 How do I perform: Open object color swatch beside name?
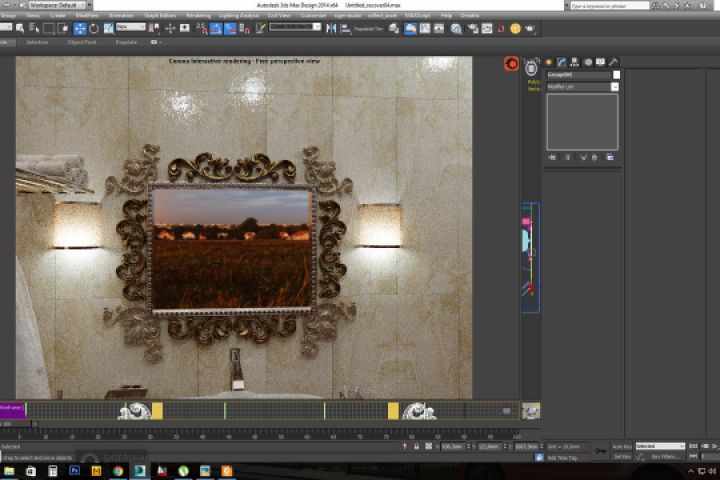616,74
